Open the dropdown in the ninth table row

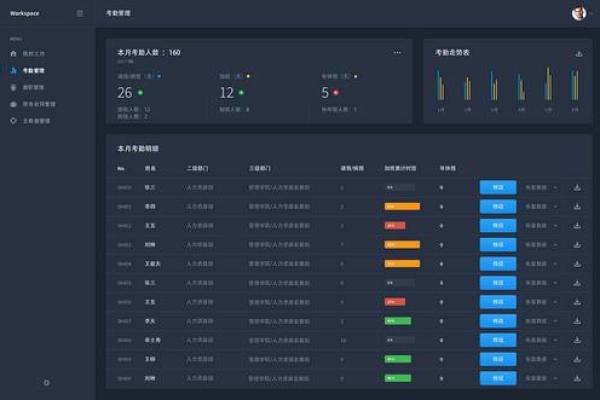tap(541, 340)
